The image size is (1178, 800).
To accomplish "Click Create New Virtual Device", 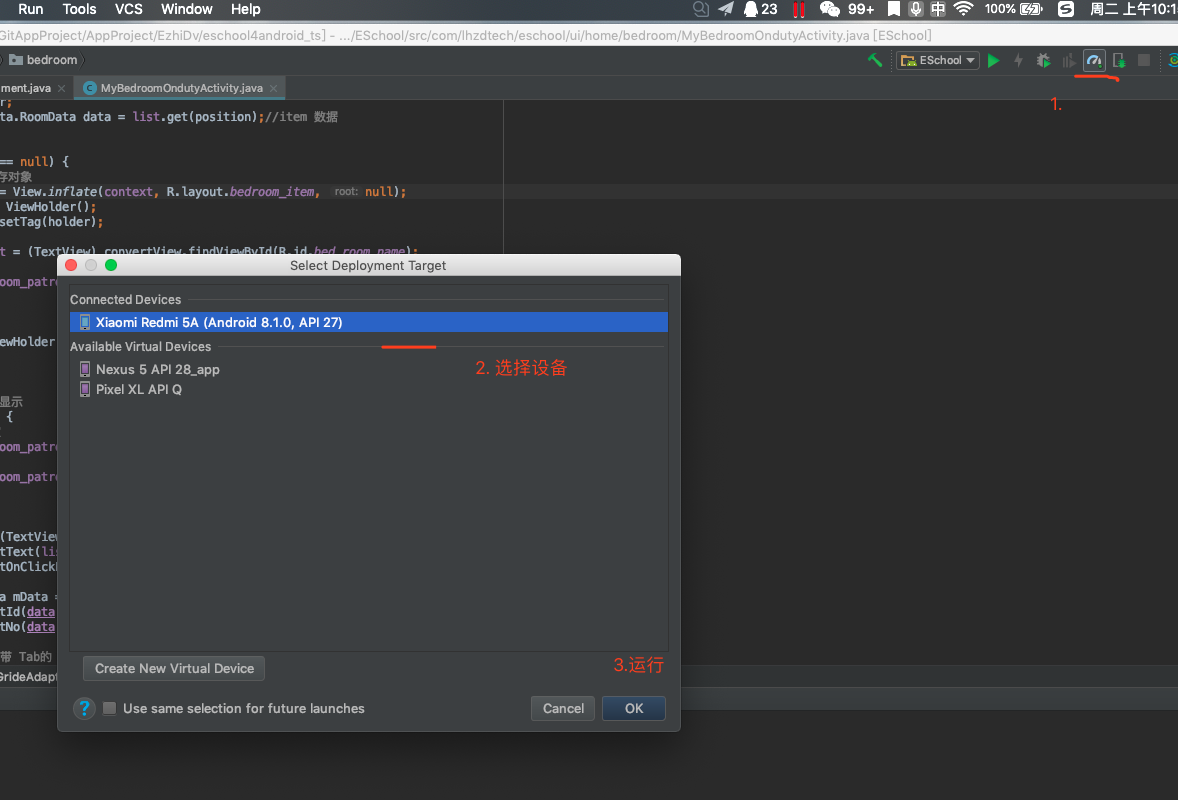I will point(173,668).
